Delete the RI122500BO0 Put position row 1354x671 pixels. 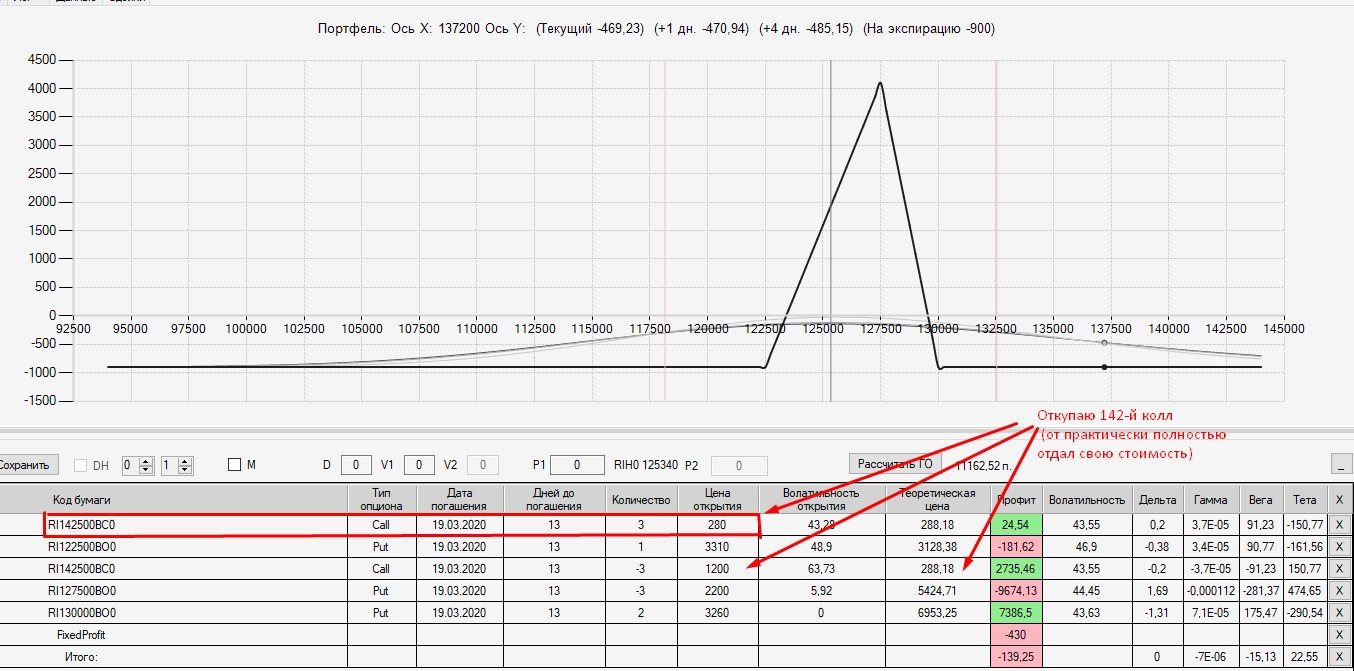tap(1340, 547)
